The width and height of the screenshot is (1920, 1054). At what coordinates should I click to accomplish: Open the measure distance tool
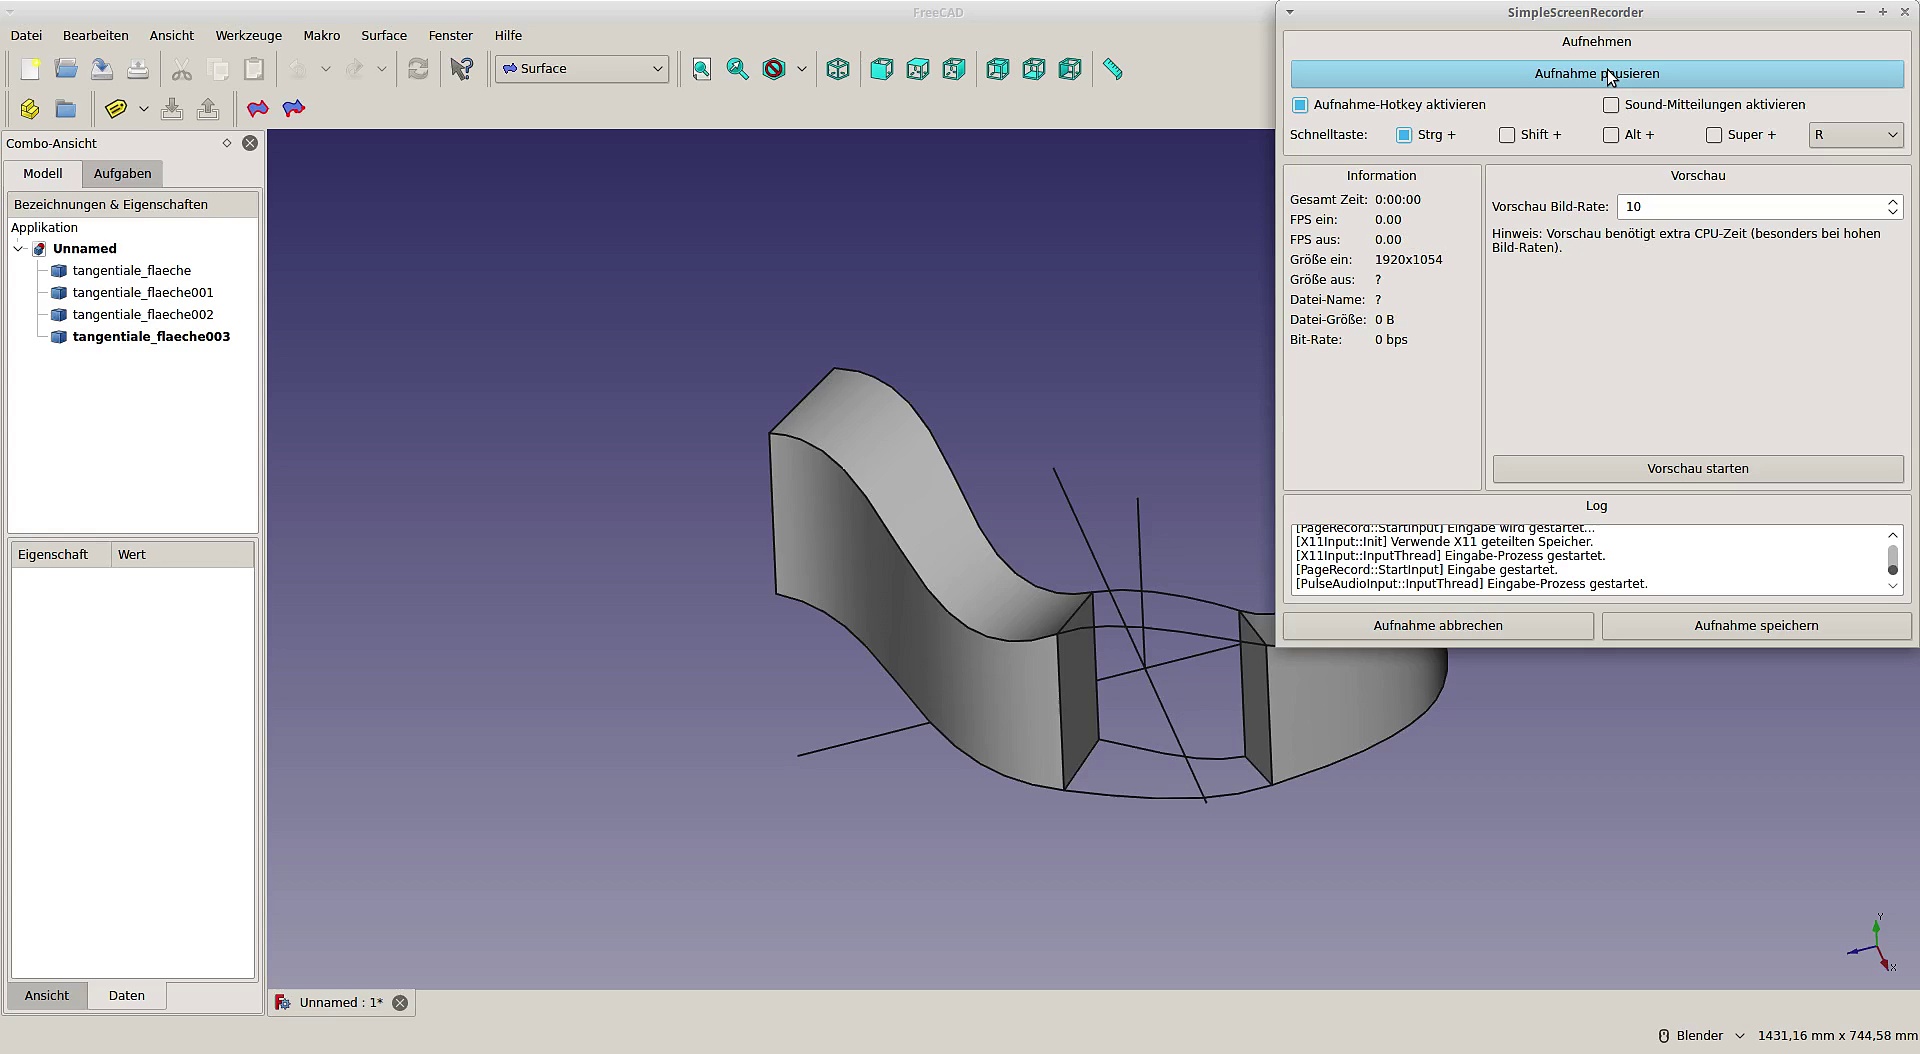(x=1113, y=69)
